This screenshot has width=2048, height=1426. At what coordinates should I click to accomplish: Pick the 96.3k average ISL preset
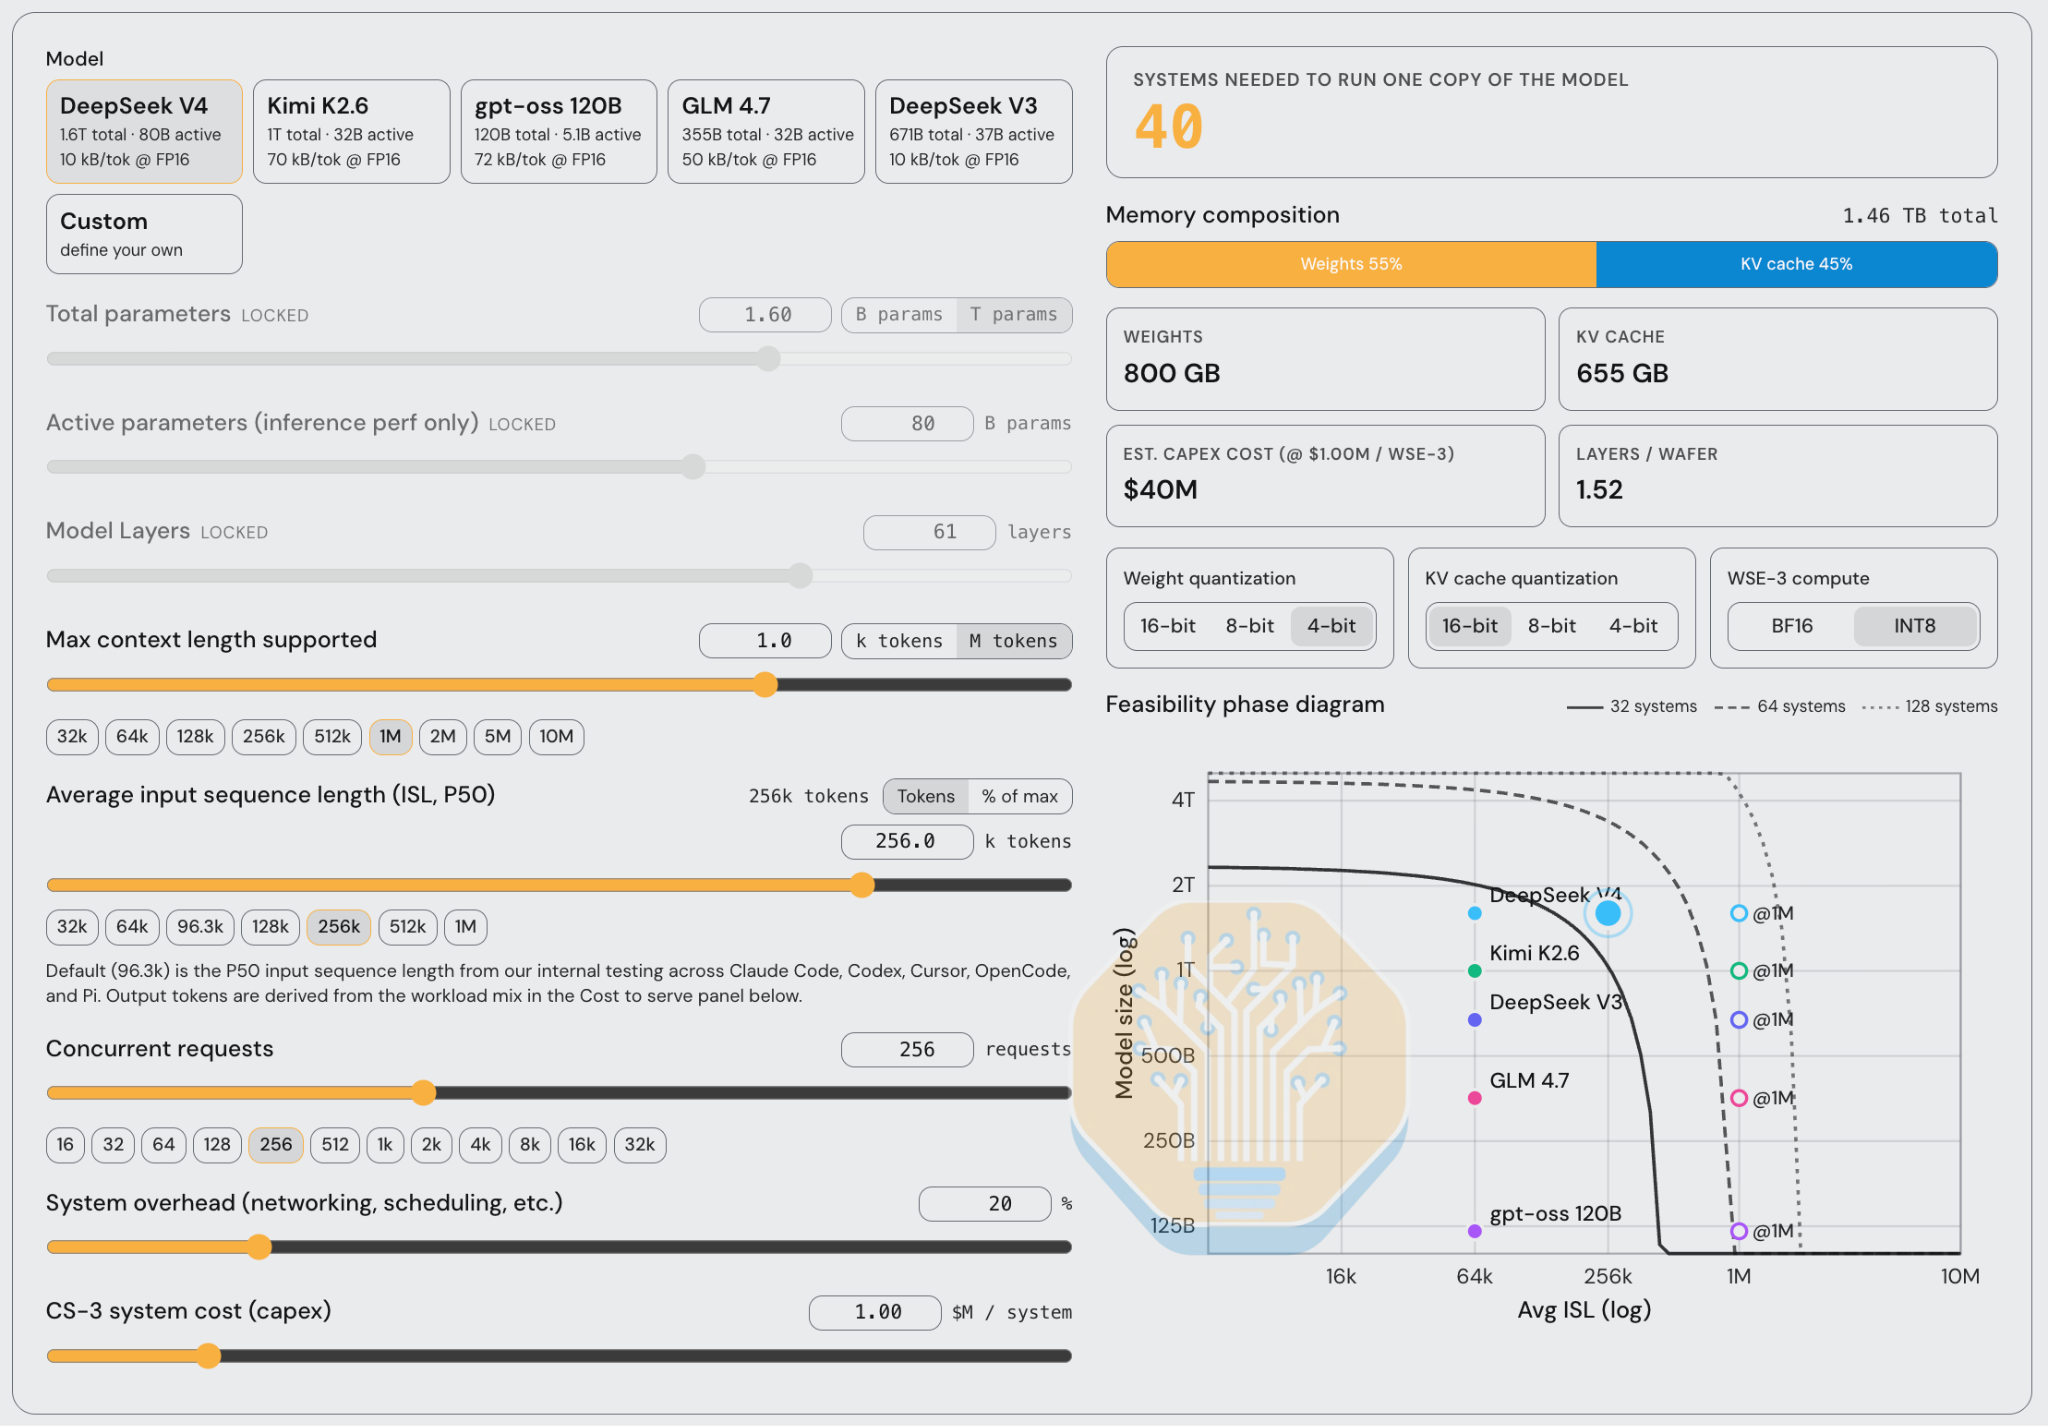pyautogui.click(x=200, y=927)
